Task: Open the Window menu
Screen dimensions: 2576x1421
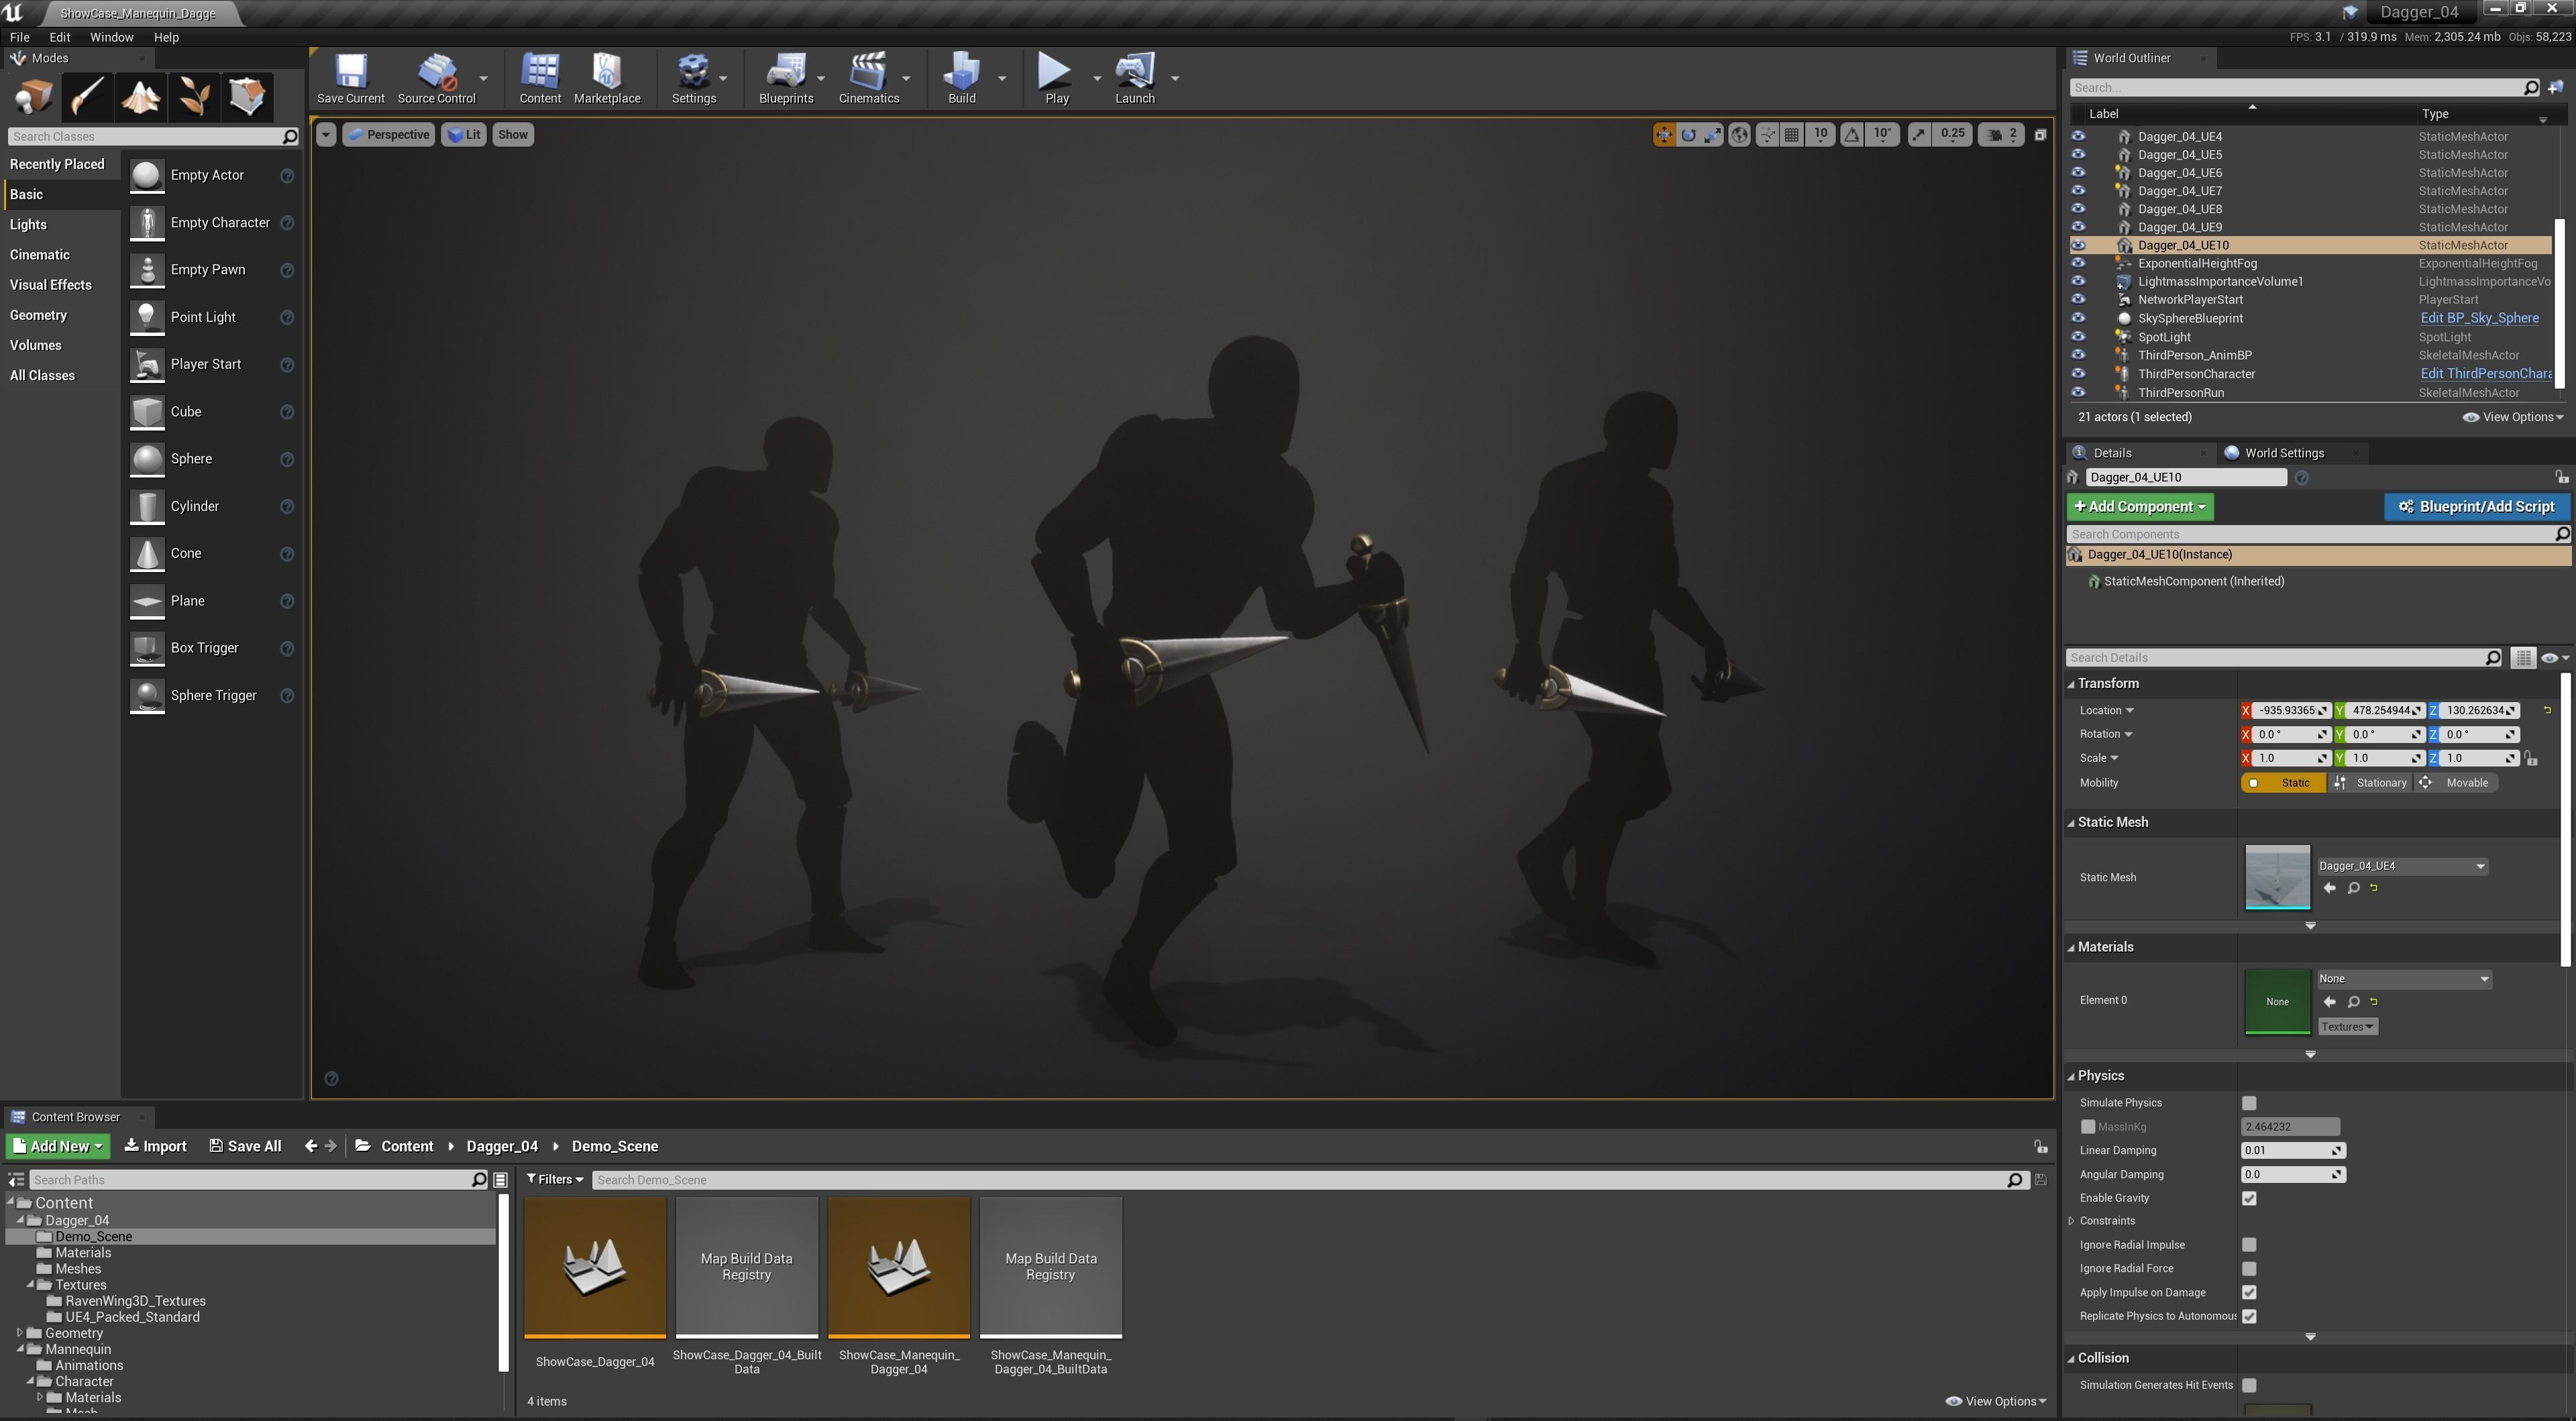Action: (111, 37)
